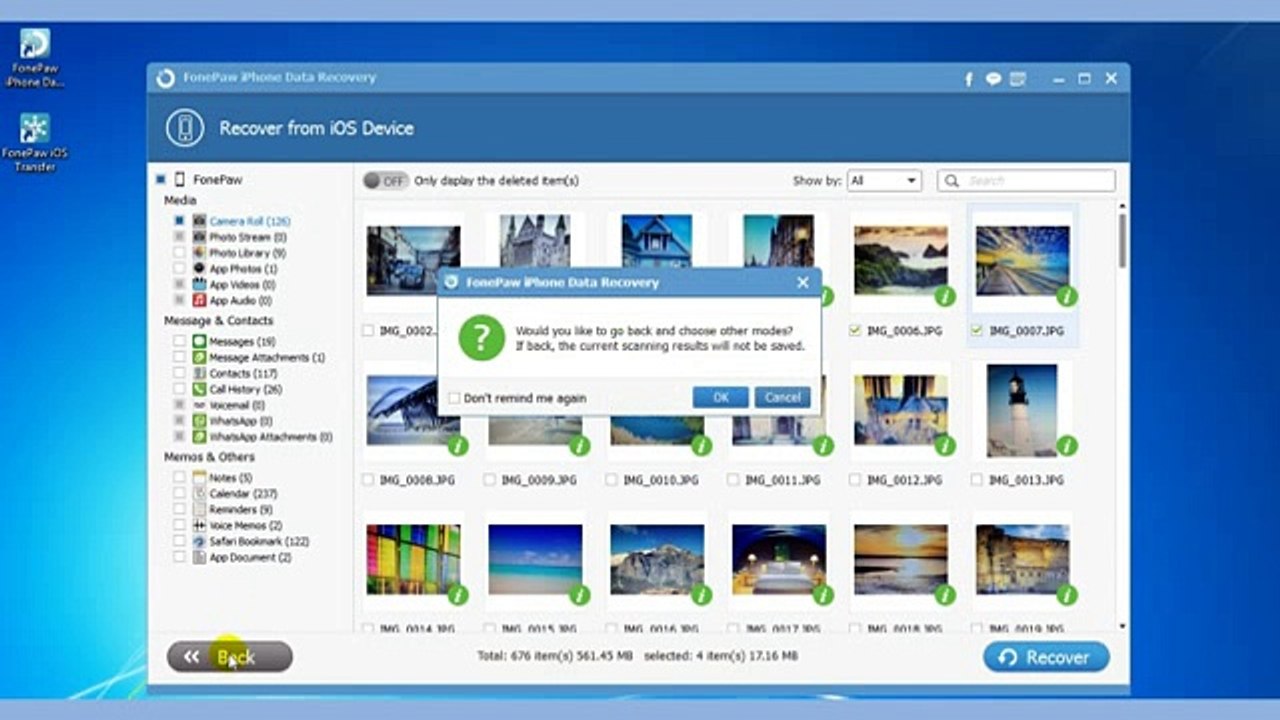Click the Reminders icon
Viewport: 1280px width, 720px height.
[x=199, y=510]
